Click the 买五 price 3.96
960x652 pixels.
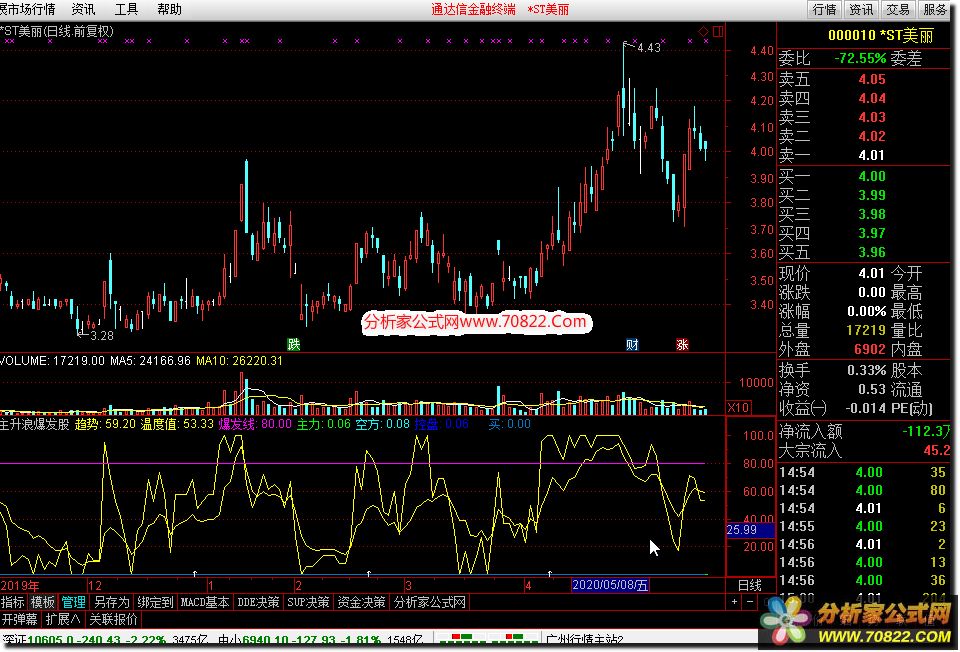coord(872,252)
